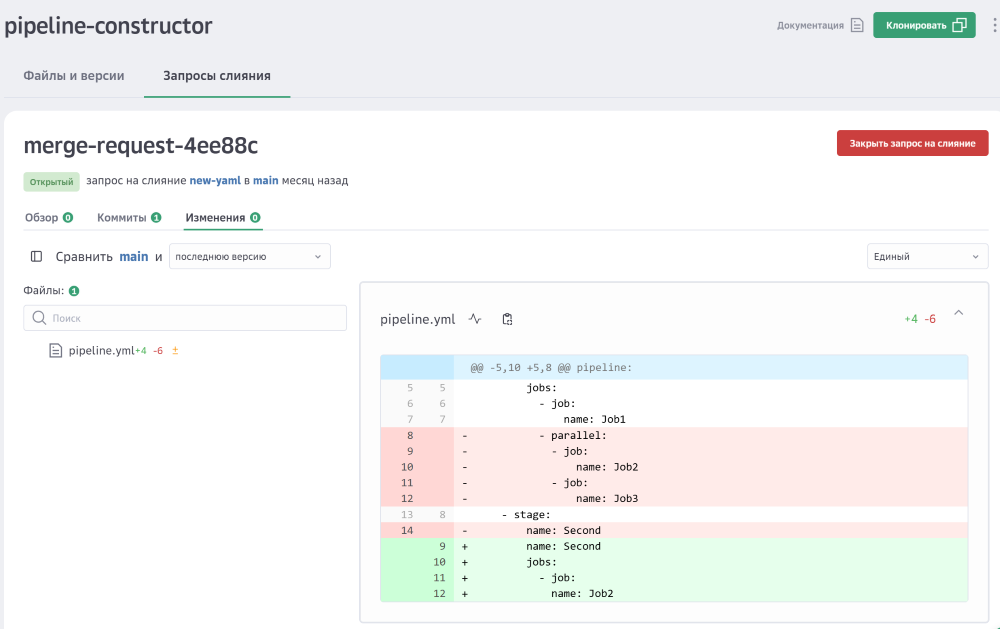The width and height of the screenshot is (1000, 629).
Task: Click main link next to Сравнить
Action: pyautogui.click(x=134, y=256)
